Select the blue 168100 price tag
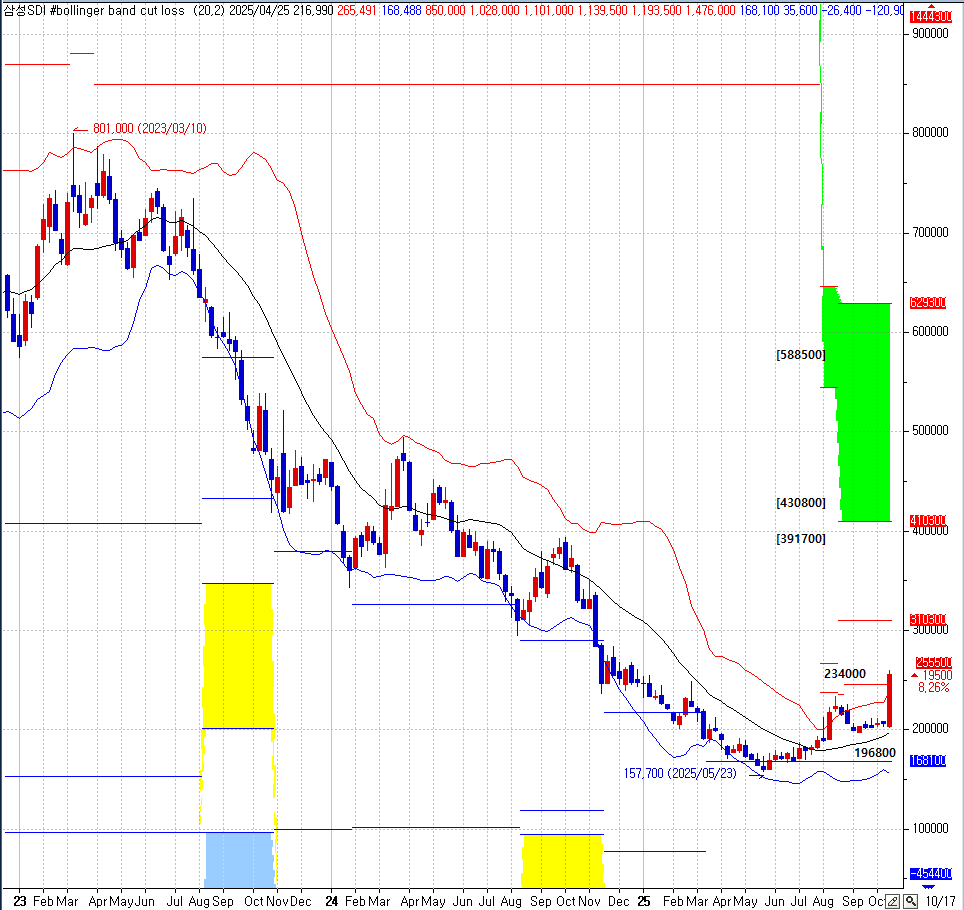Viewport: 964px width, 910px height. (929, 761)
